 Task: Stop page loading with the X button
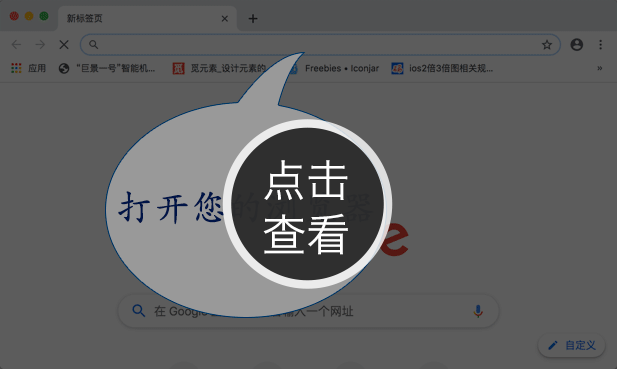[64, 44]
